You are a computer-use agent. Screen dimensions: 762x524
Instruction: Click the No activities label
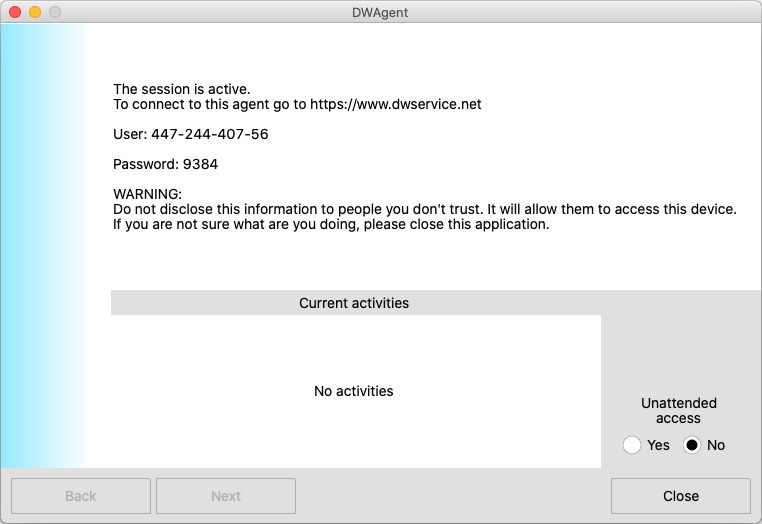tap(354, 391)
